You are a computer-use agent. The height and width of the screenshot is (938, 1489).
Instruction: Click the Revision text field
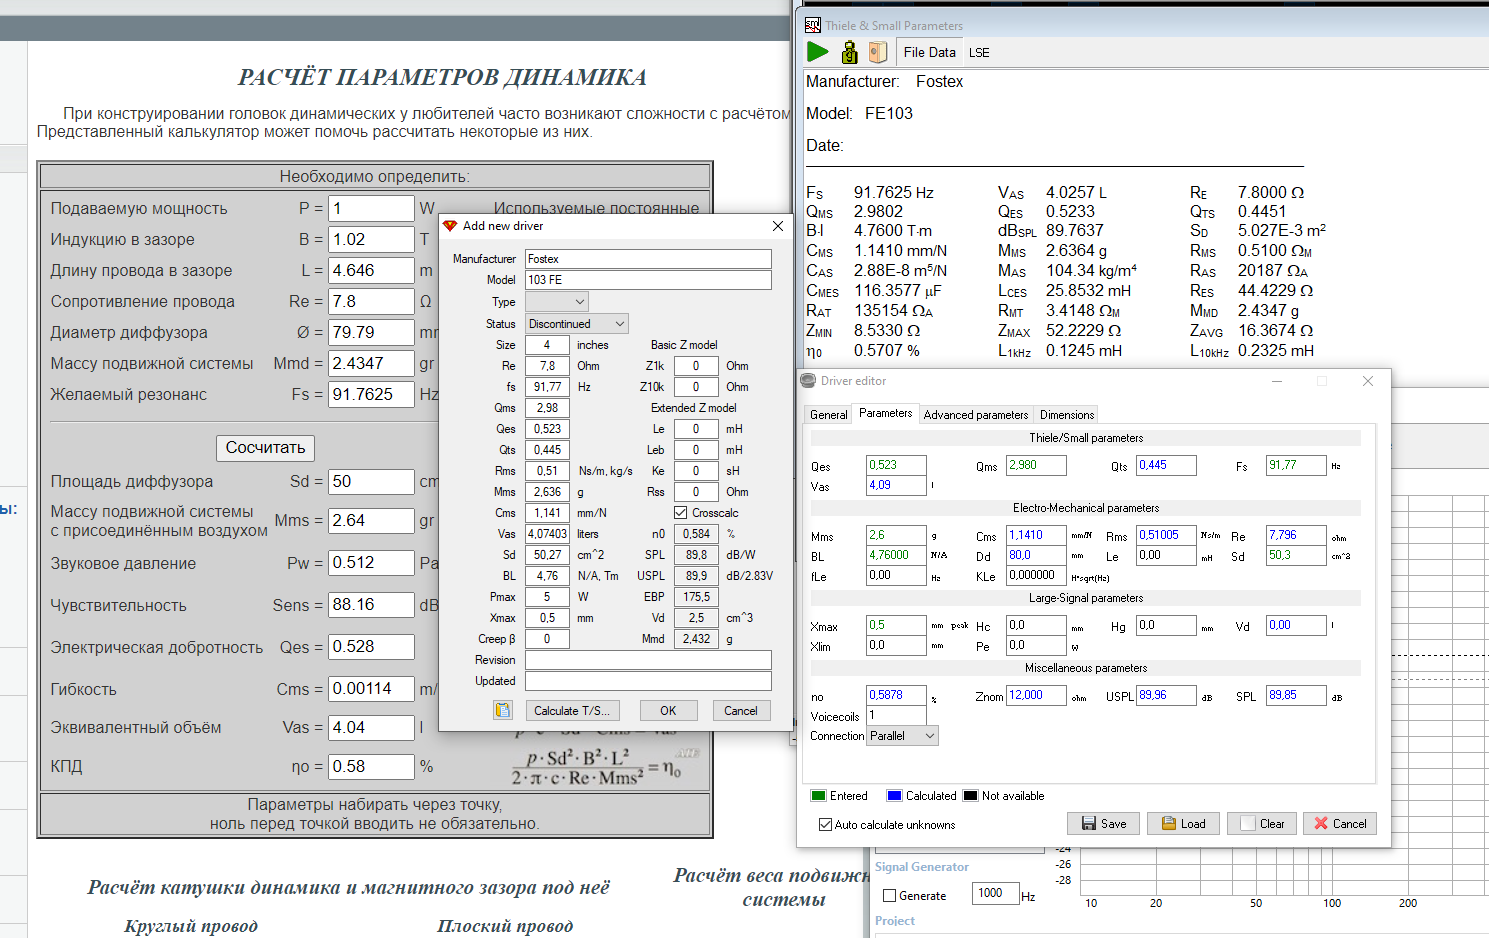tap(648, 660)
